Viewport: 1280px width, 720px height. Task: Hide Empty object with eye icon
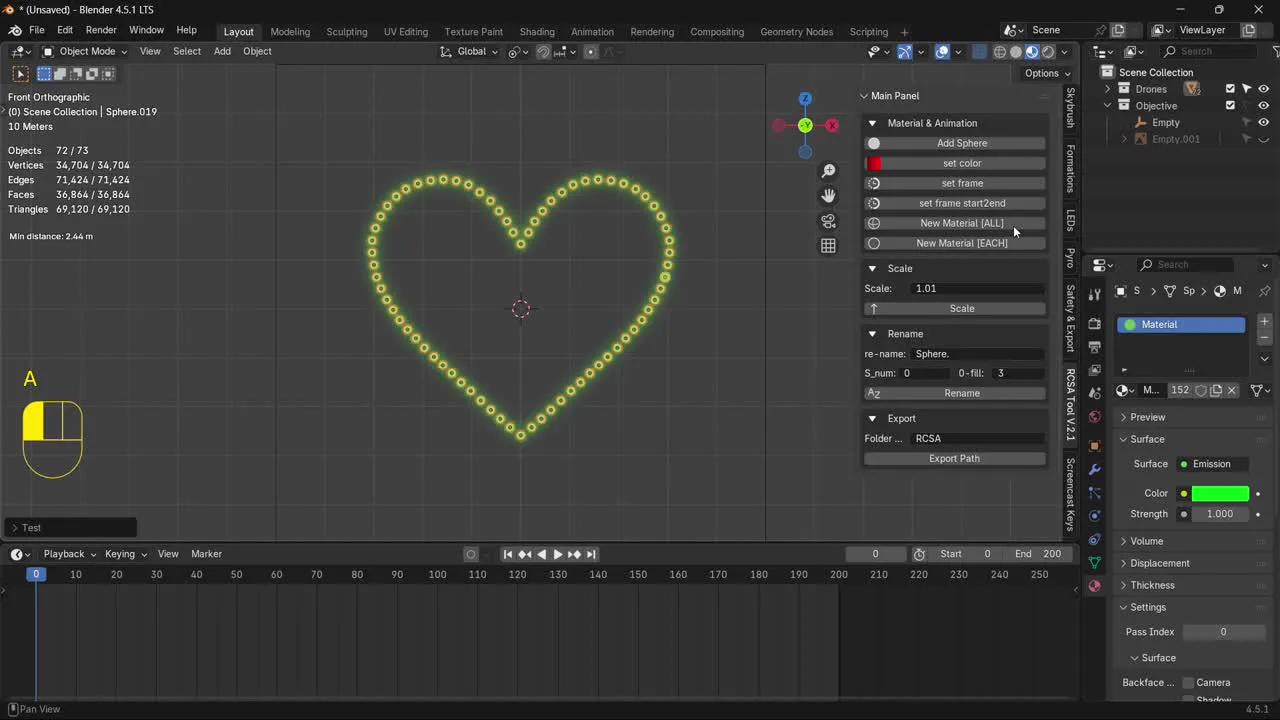(1263, 122)
